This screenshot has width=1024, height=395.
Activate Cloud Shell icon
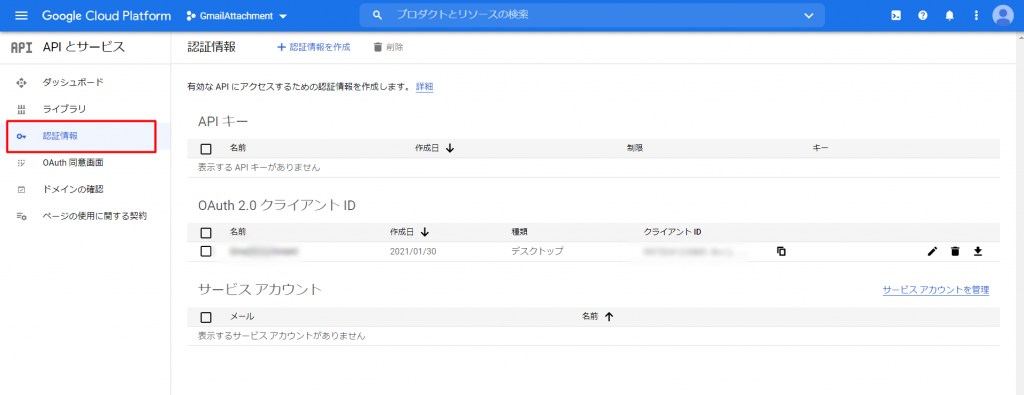pos(896,16)
